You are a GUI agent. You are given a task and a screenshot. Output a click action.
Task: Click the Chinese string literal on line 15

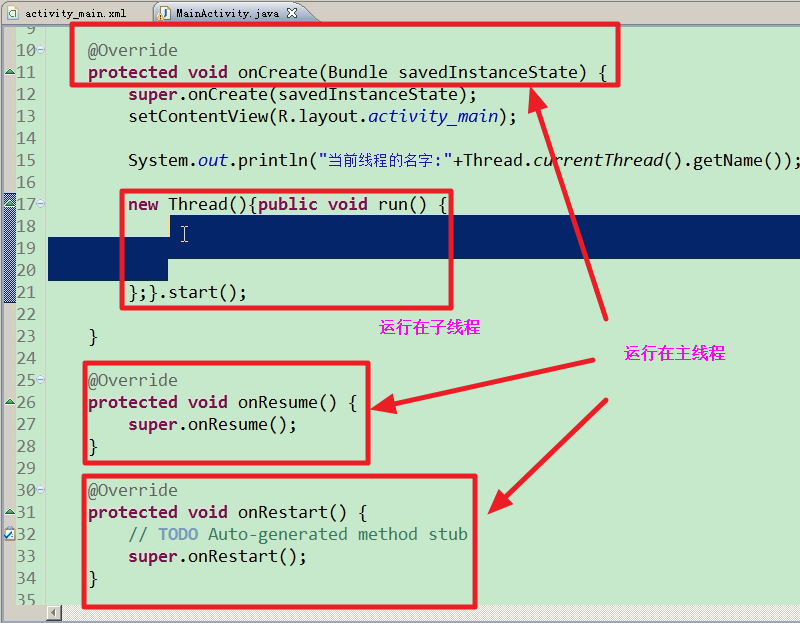pyautogui.click(x=385, y=160)
